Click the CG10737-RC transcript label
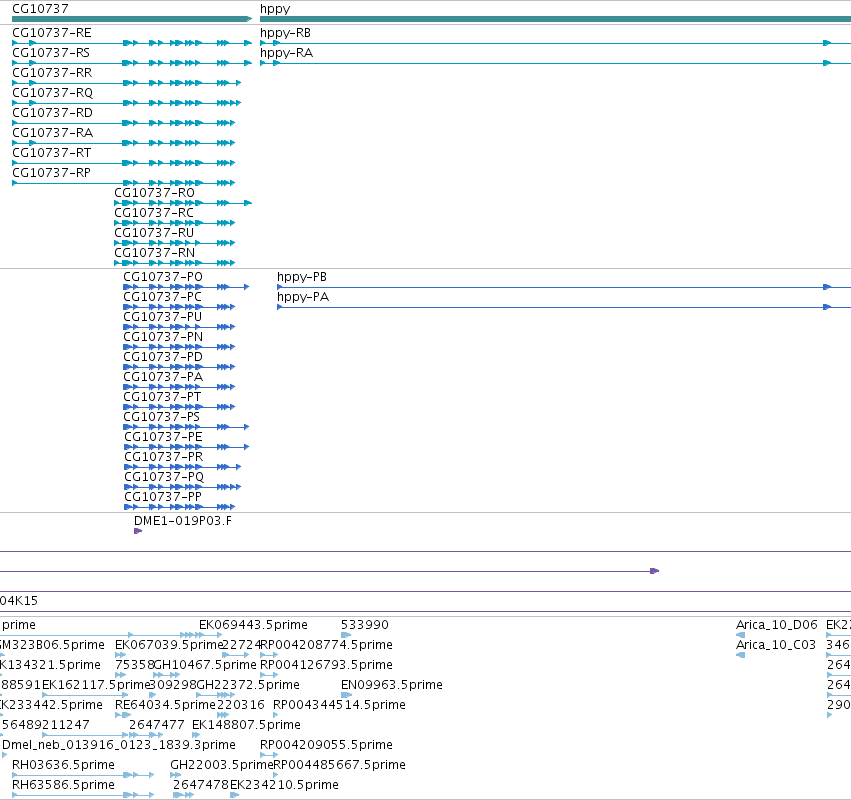This screenshot has width=851, height=800. (154, 213)
